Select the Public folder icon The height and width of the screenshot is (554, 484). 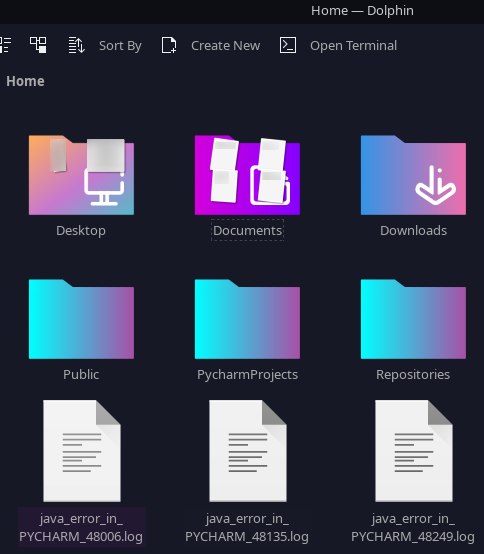[x=81, y=319]
